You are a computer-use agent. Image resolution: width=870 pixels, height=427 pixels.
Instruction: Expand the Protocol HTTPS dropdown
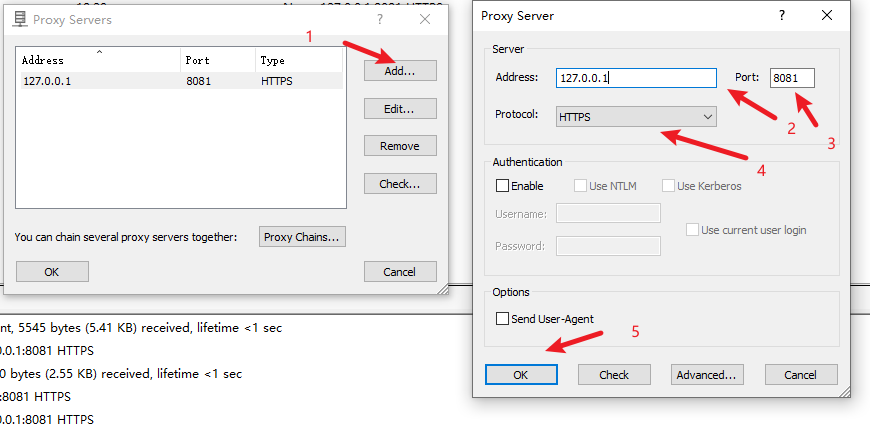tap(637, 117)
